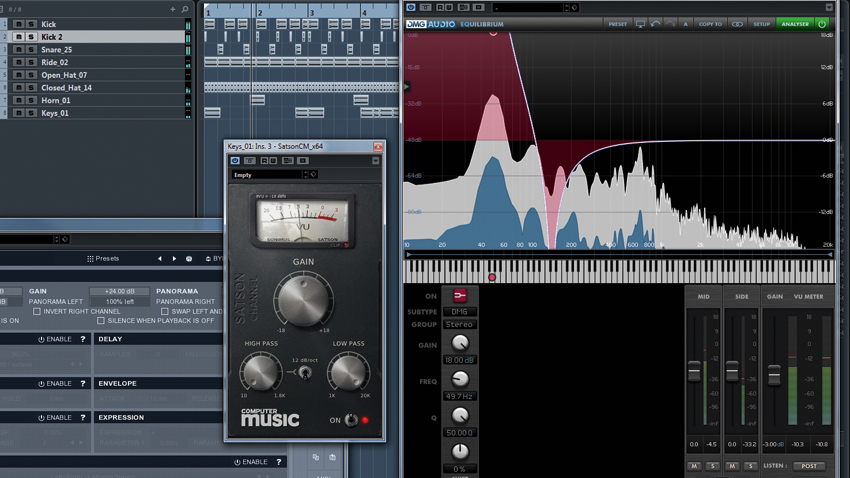Select the EQ band node on curve top

pos(493,33)
